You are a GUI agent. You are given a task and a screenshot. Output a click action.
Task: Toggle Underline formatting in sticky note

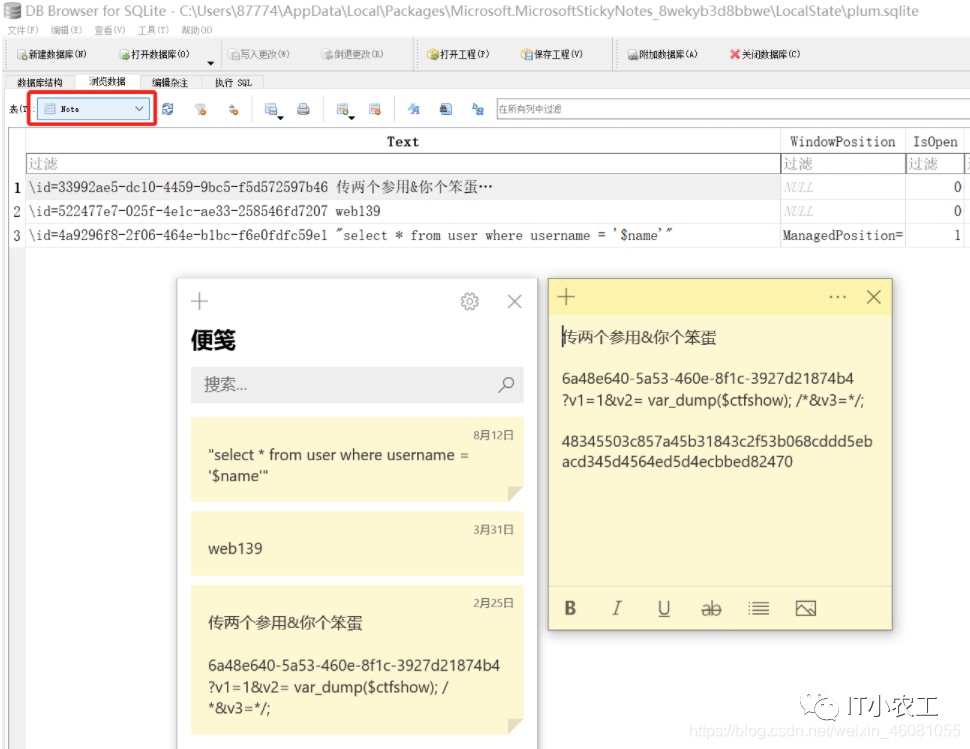[664, 609]
